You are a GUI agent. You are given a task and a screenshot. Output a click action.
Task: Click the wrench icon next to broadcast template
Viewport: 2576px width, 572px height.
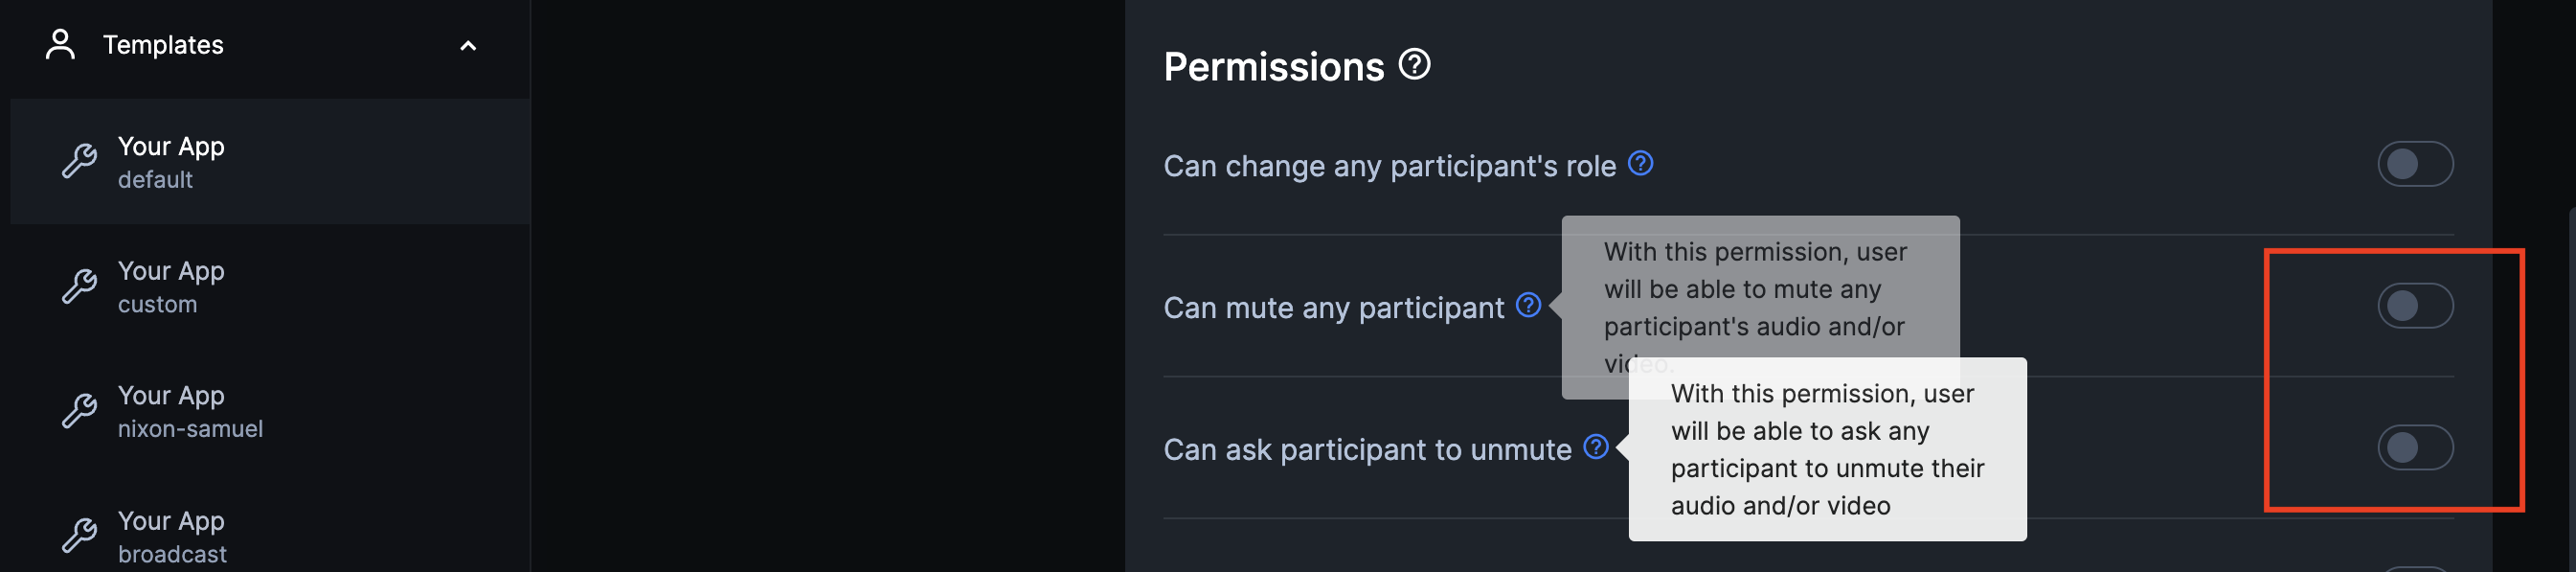click(79, 535)
